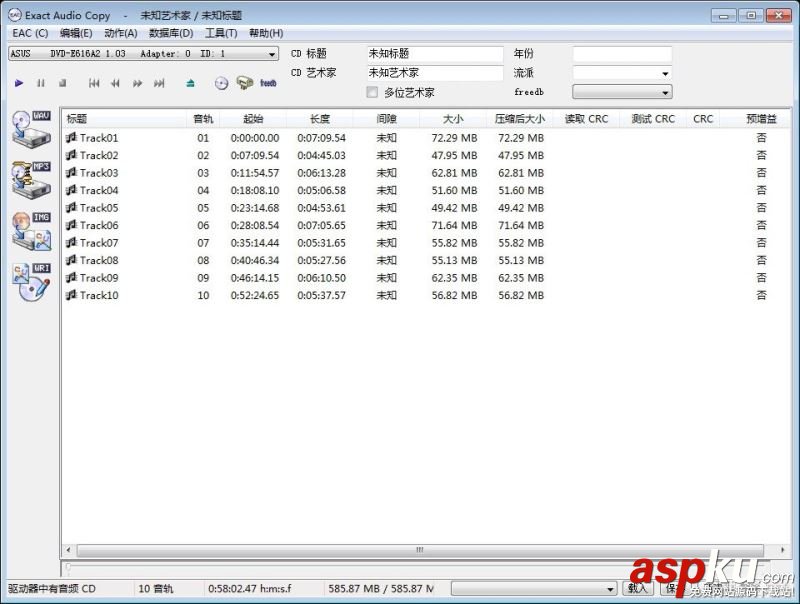Click the 未知标题 CD title field
Screen dimensions: 800x604
tap(434, 53)
